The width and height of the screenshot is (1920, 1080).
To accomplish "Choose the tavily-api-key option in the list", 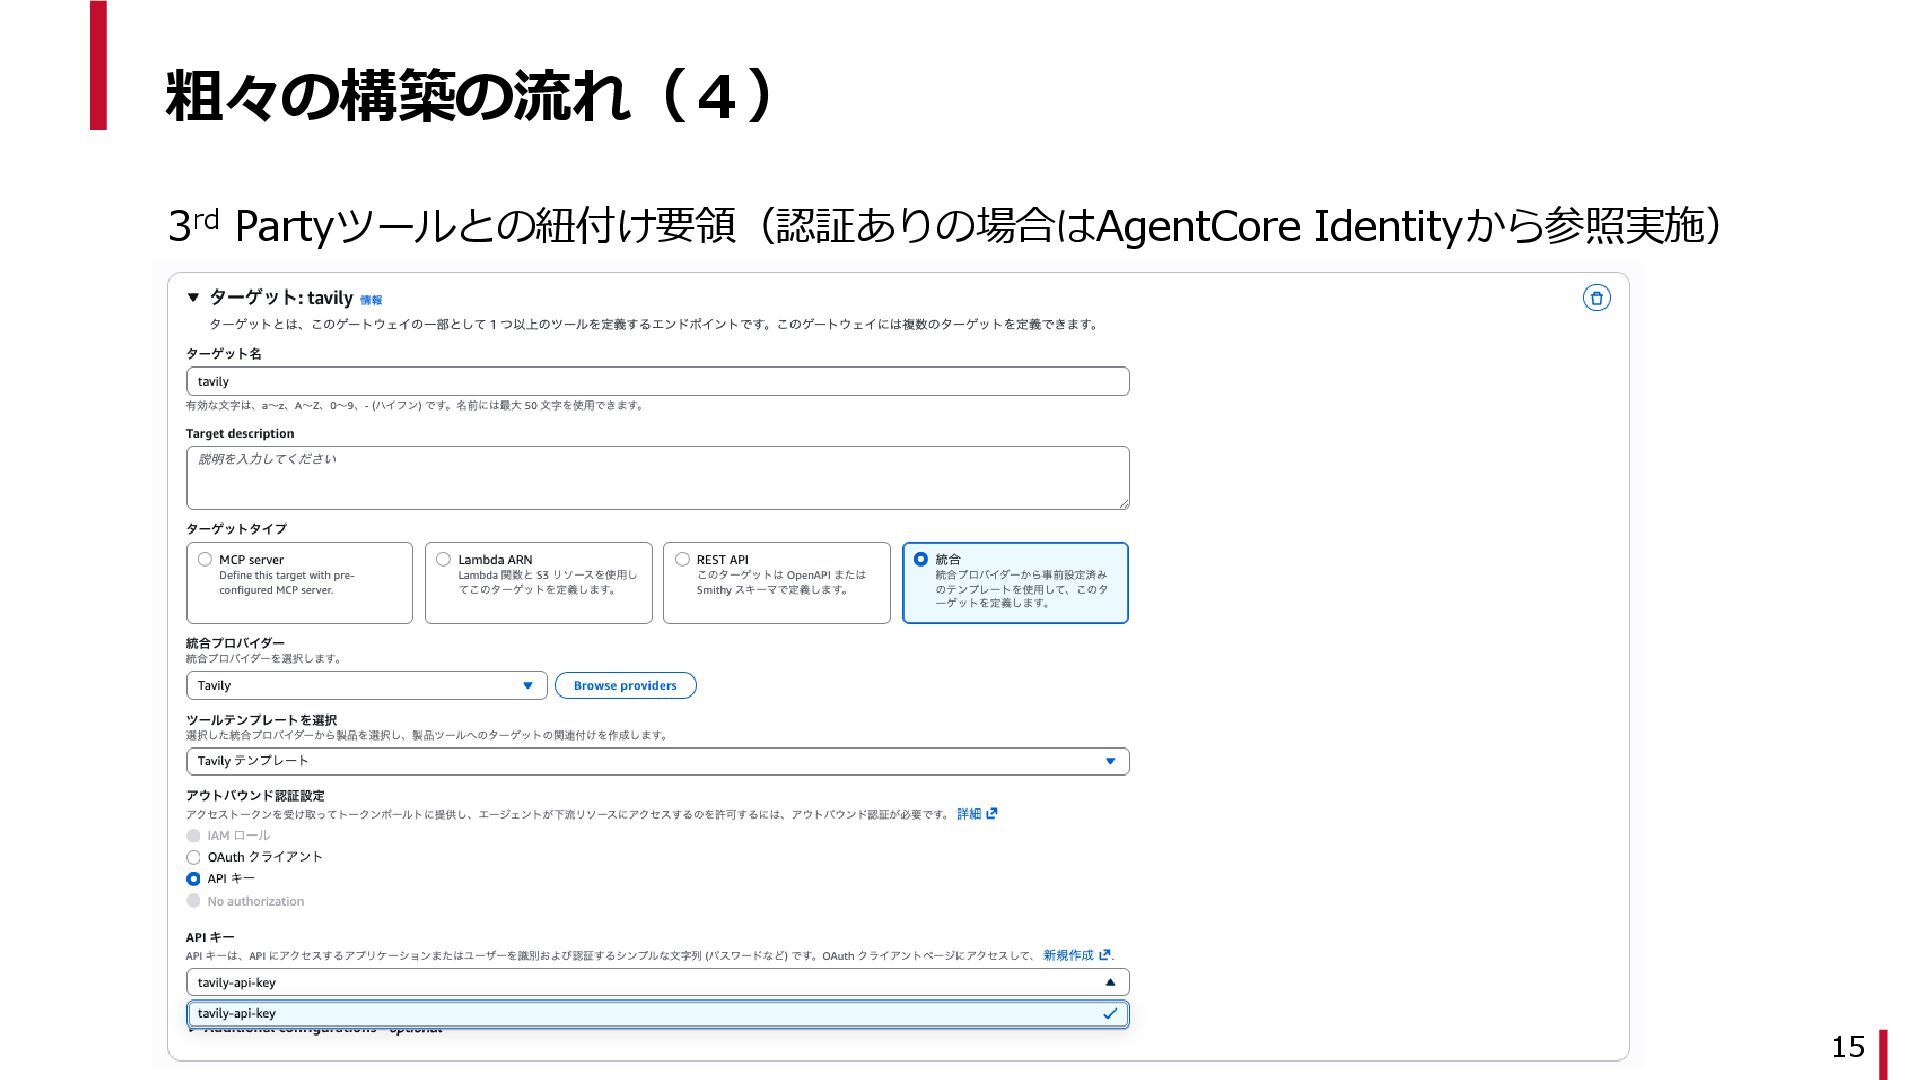I will pyautogui.click(x=657, y=1013).
